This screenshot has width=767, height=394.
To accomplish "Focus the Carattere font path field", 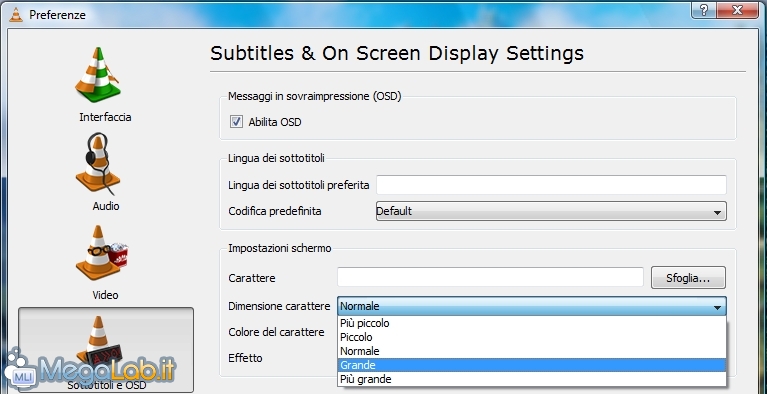I will coord(490,277).
